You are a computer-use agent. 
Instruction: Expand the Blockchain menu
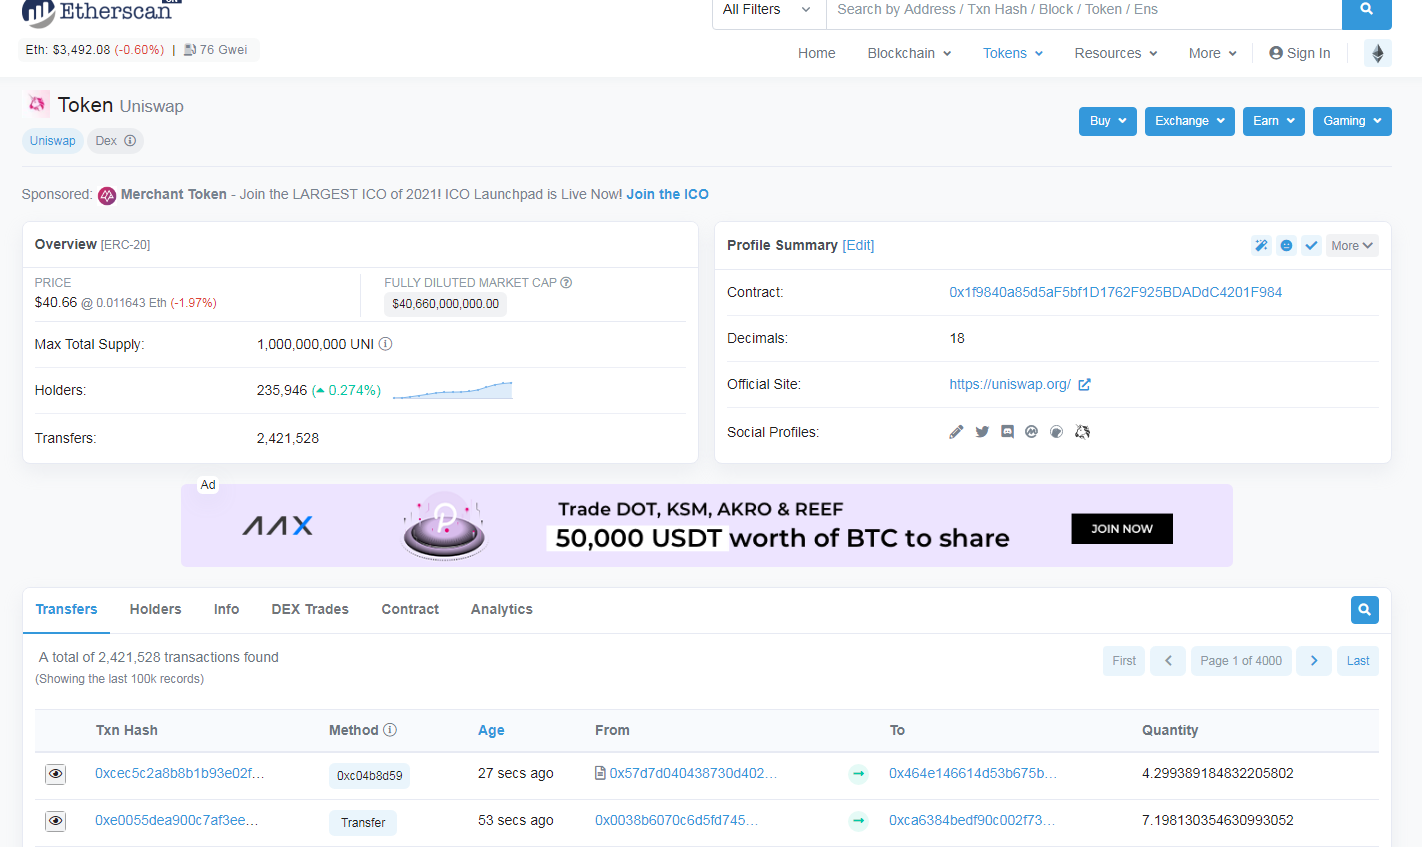click(x=909, y=53)
